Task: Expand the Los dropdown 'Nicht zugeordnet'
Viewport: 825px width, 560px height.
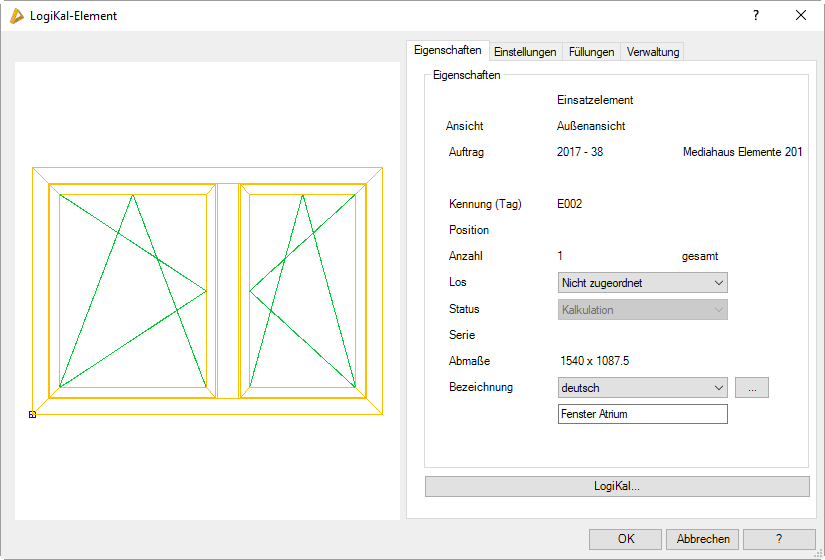Action: click(642, 283)
